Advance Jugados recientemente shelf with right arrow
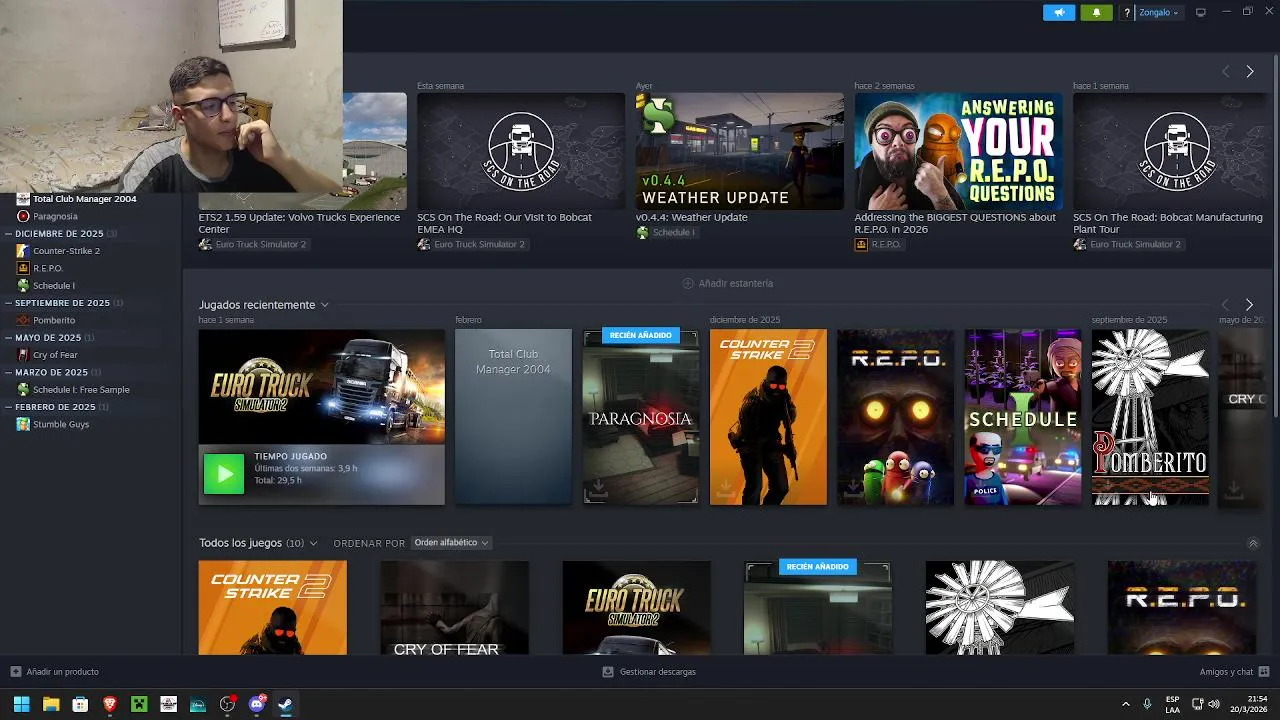Screen dimensions: 1280x720 [x=1249, y=304]
